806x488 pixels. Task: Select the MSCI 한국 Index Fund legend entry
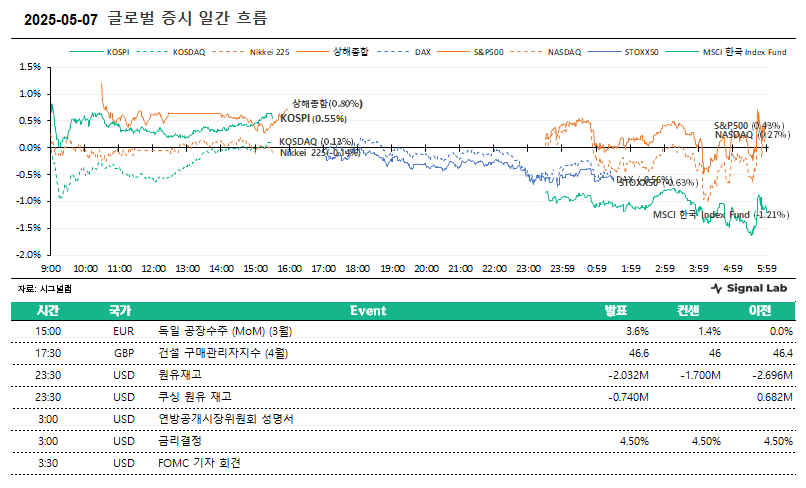pyautogui.click(x=726, y=52)
